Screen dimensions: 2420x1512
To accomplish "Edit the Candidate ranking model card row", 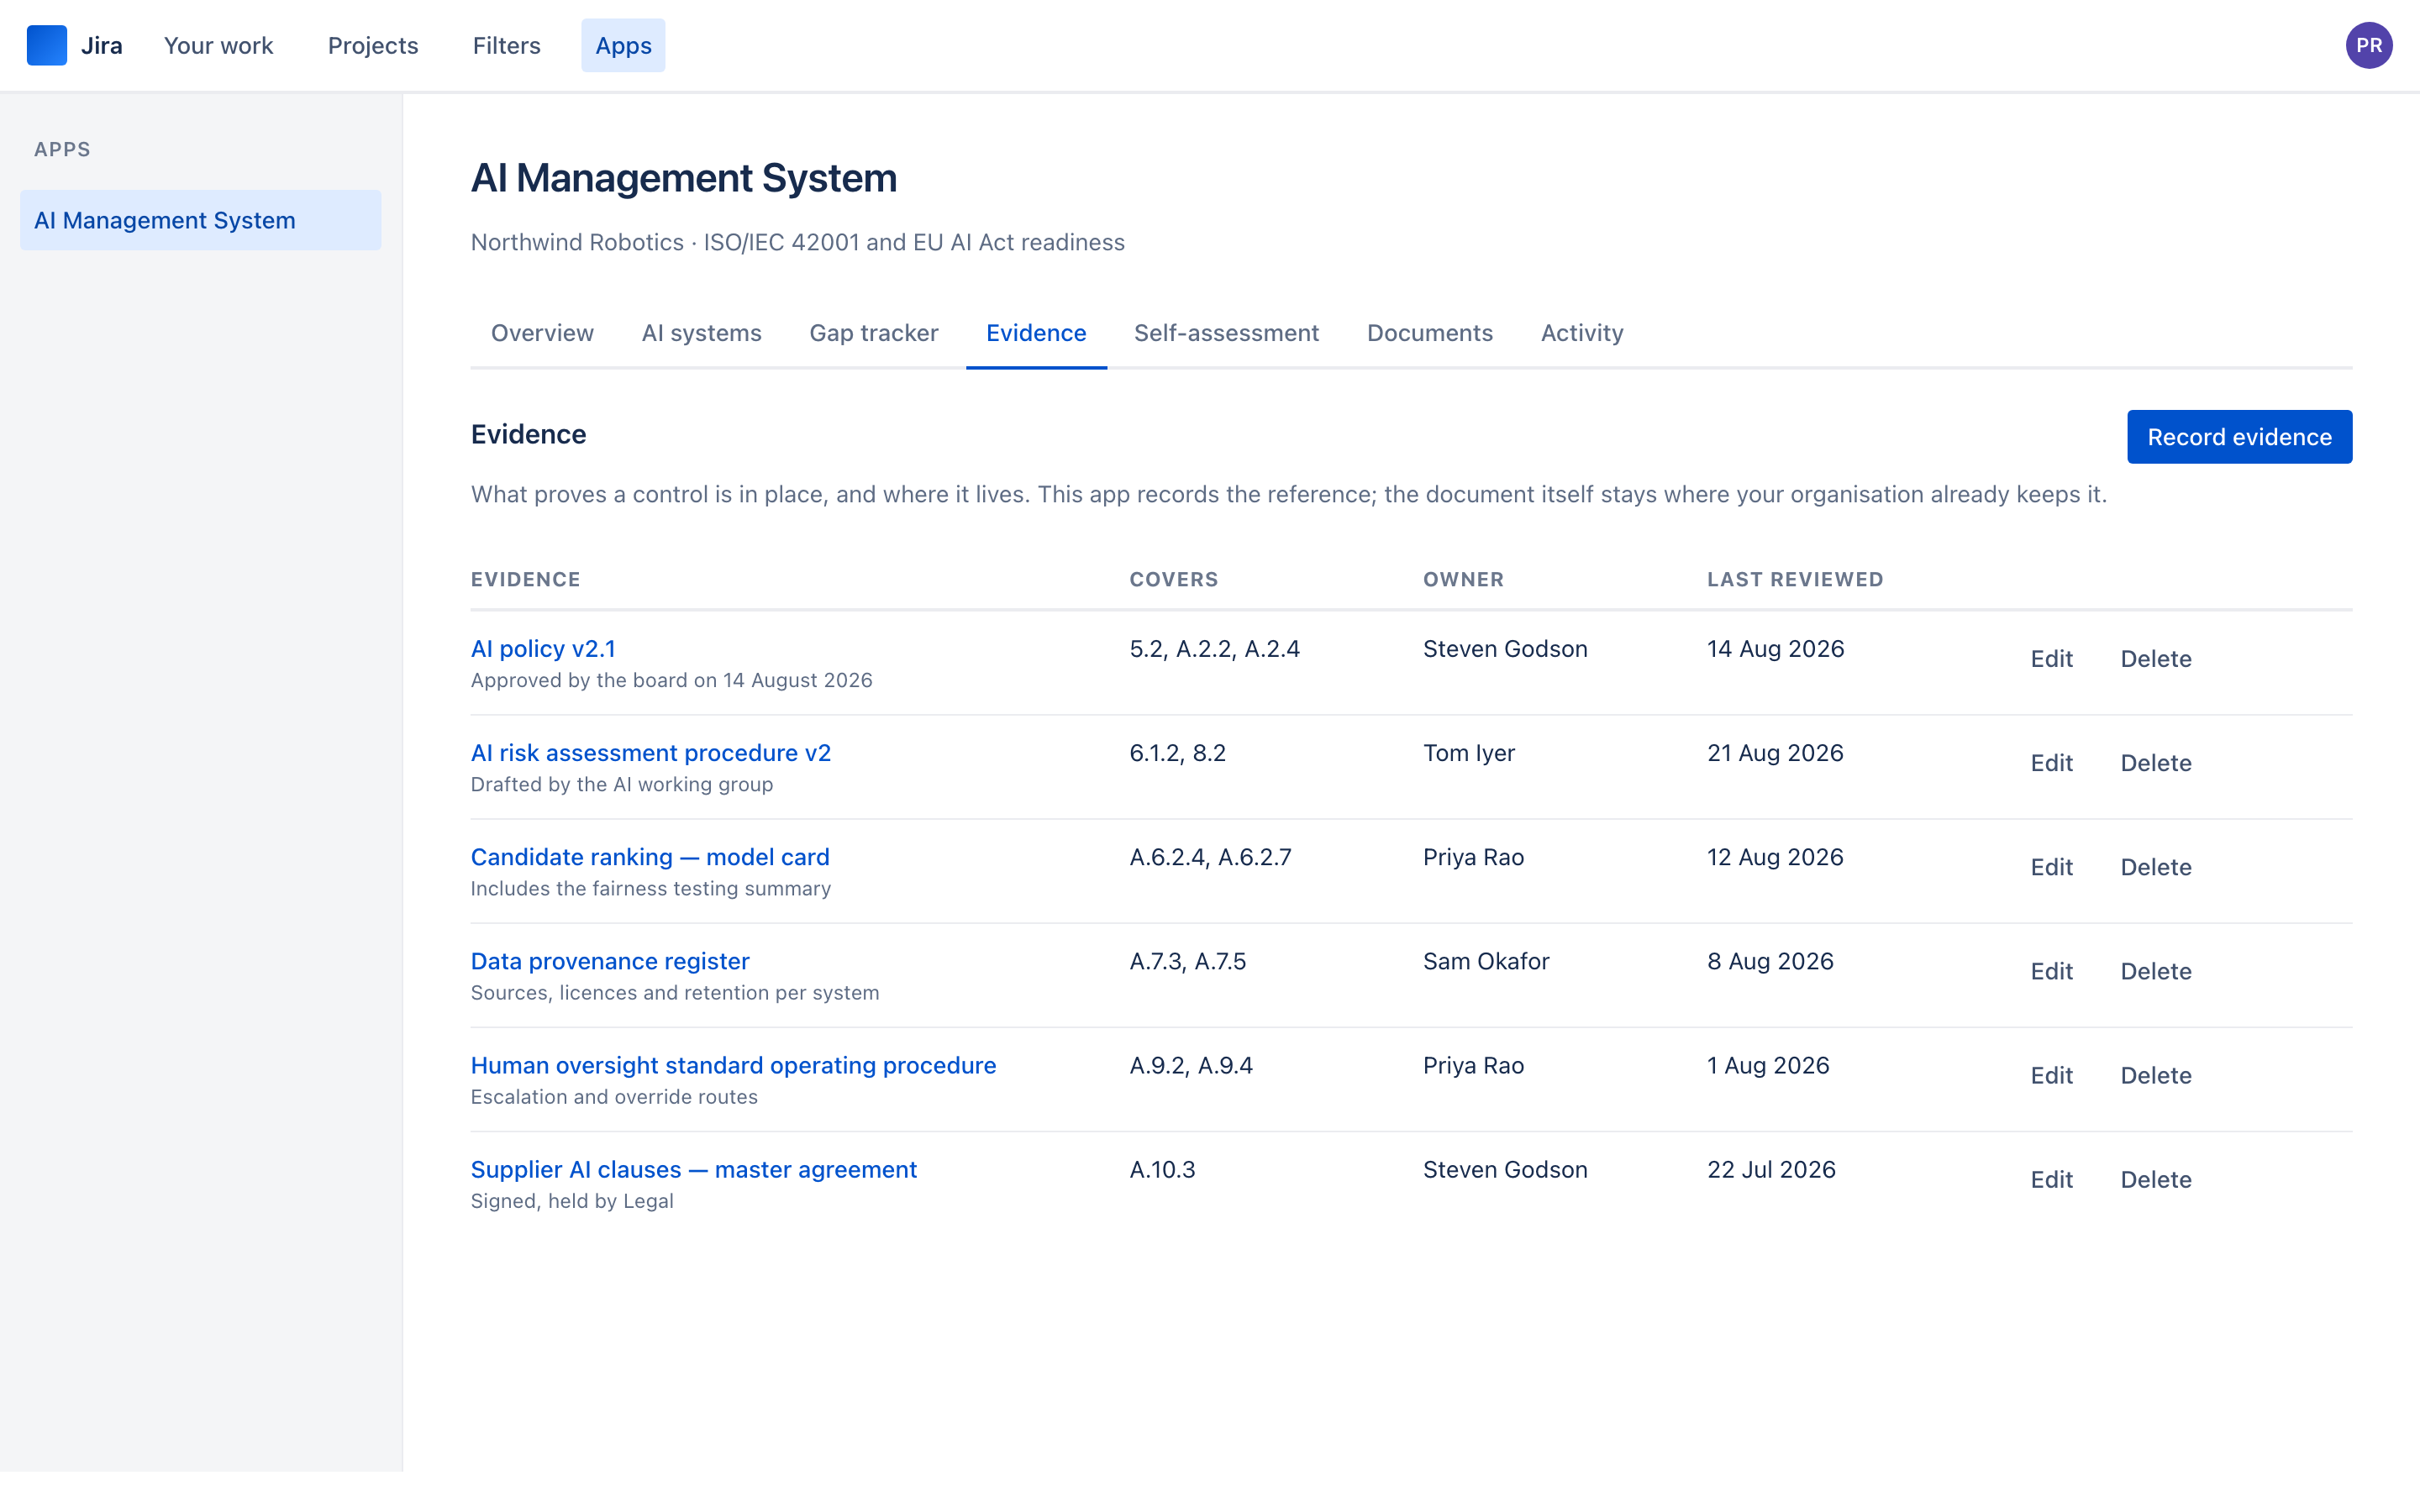I will tap(2051, 867).
